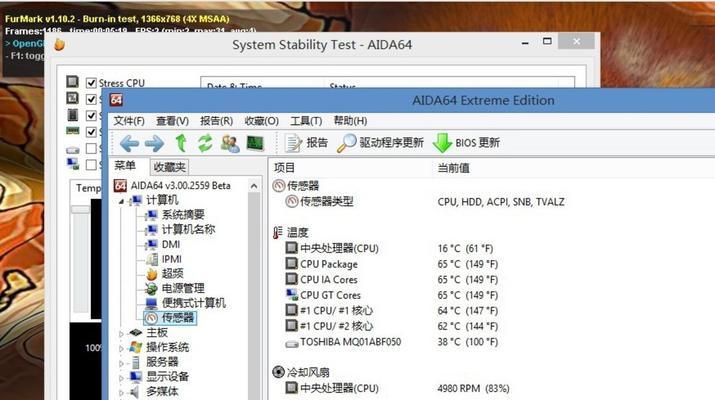Go forward with the blue right arrow

[x=155, y=144]
